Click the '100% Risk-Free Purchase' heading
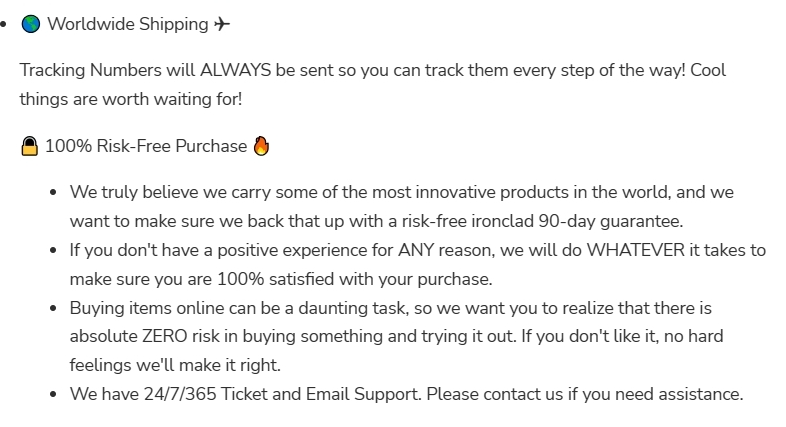786x427 pixels. click(x=146, y=147)
